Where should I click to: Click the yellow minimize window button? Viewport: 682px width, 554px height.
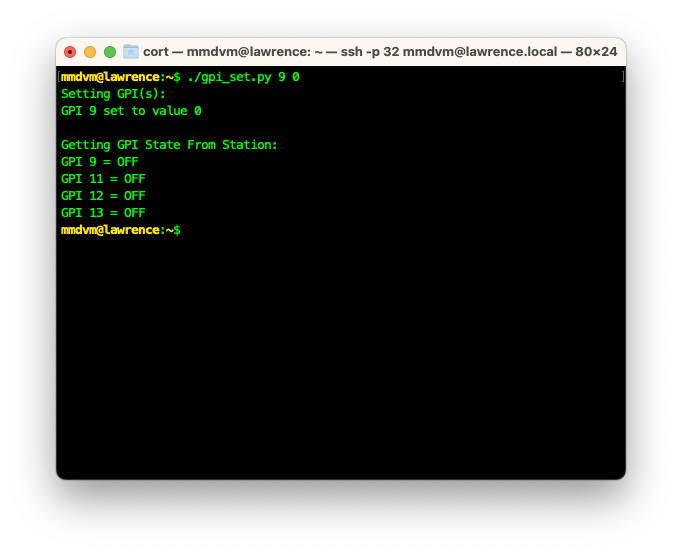[x=90, y=52]
